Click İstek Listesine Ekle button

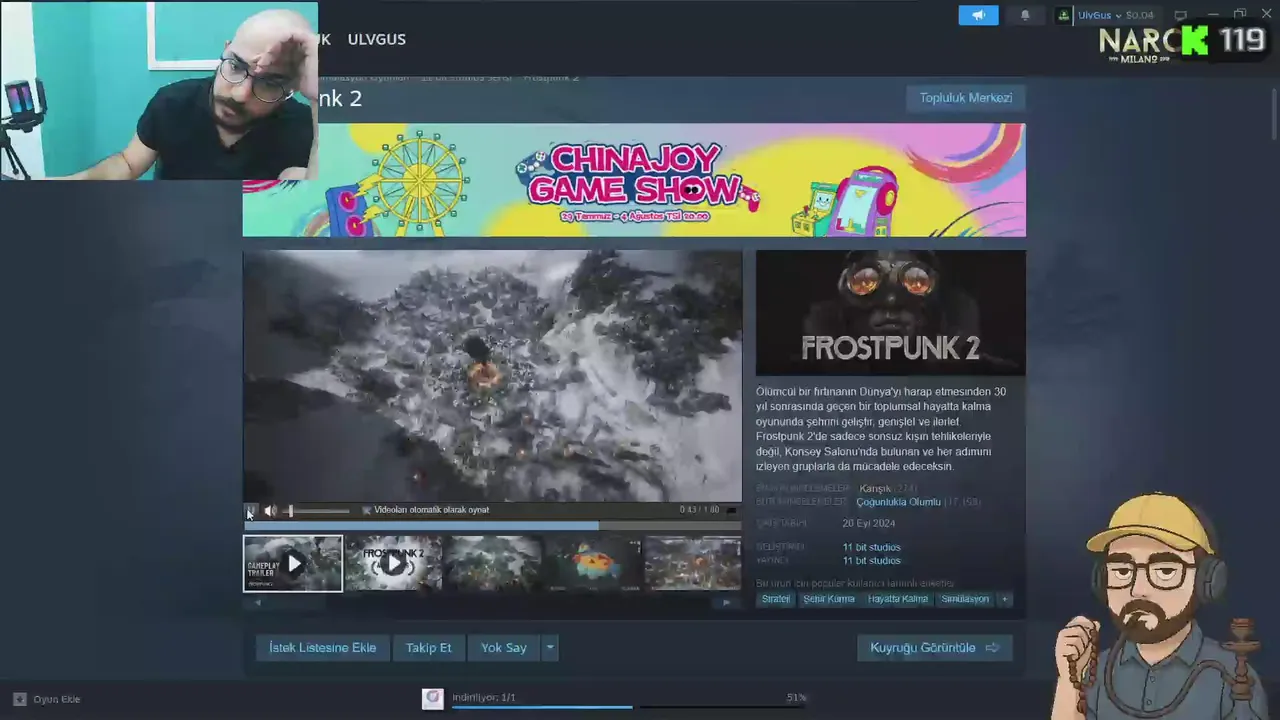[x=323, y=648]
